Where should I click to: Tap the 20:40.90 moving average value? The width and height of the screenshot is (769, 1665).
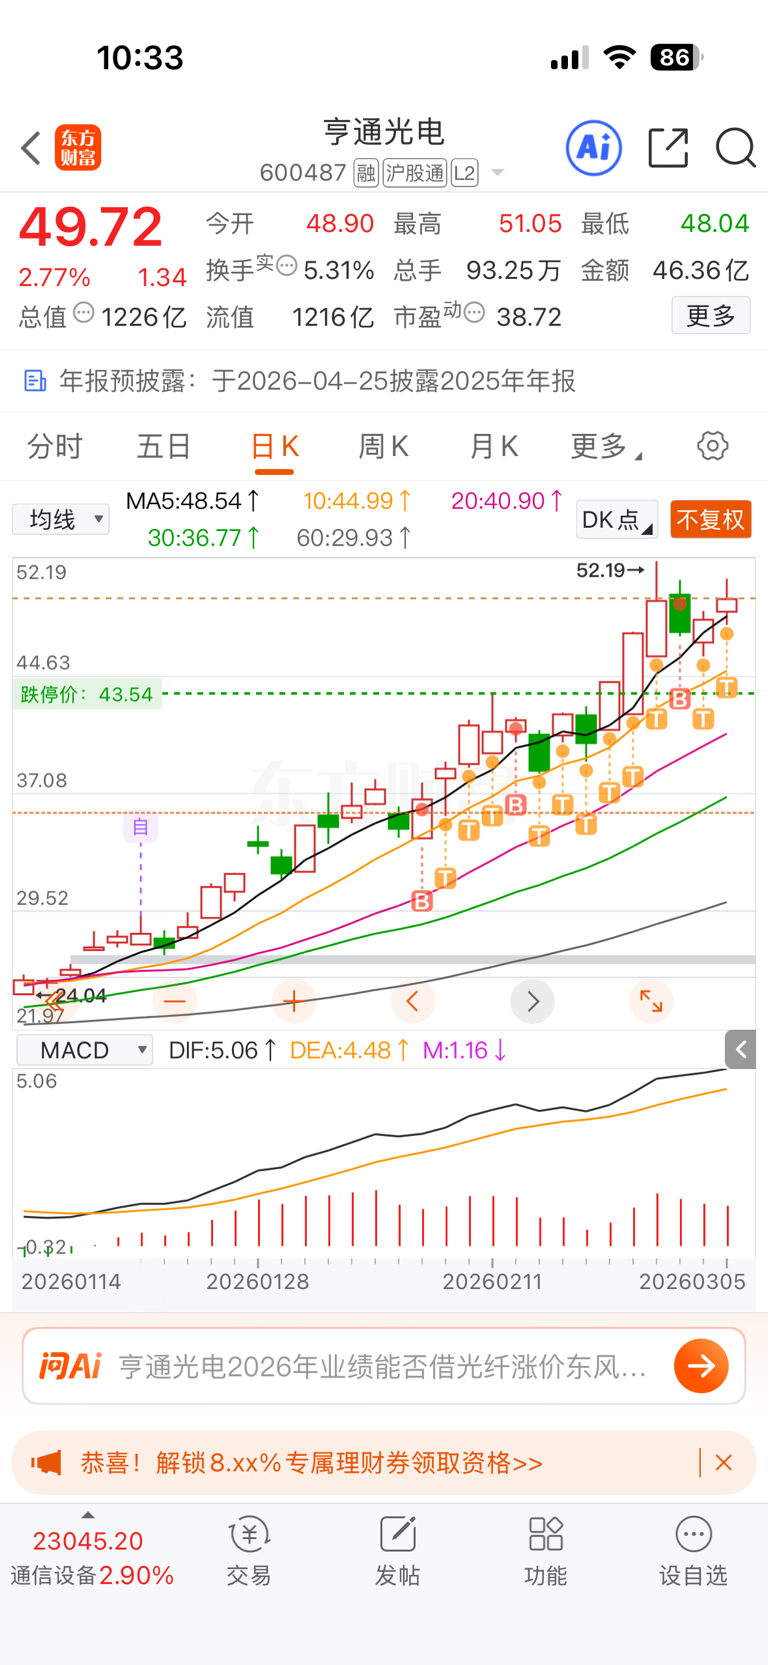507,501
